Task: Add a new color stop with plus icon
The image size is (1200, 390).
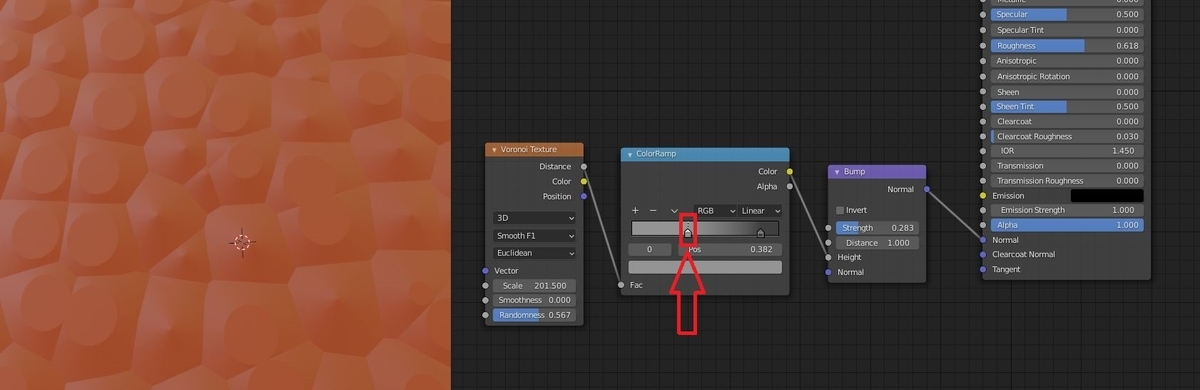Action: [x=635, y=211]
